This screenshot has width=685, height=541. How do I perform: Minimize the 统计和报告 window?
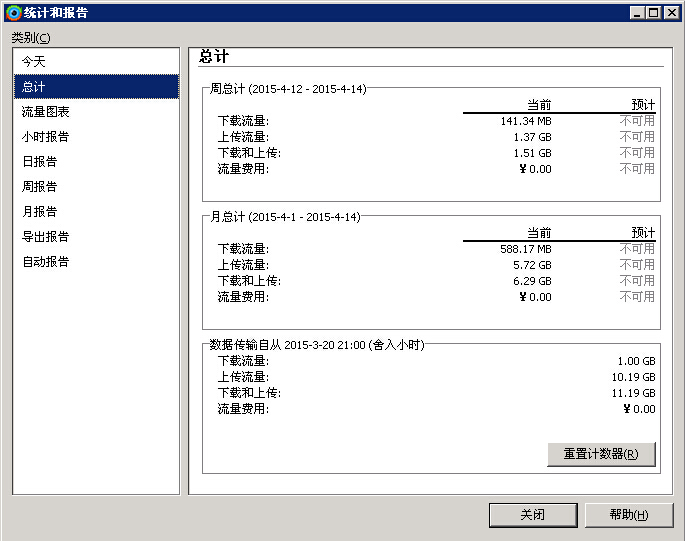coord(637,12)
